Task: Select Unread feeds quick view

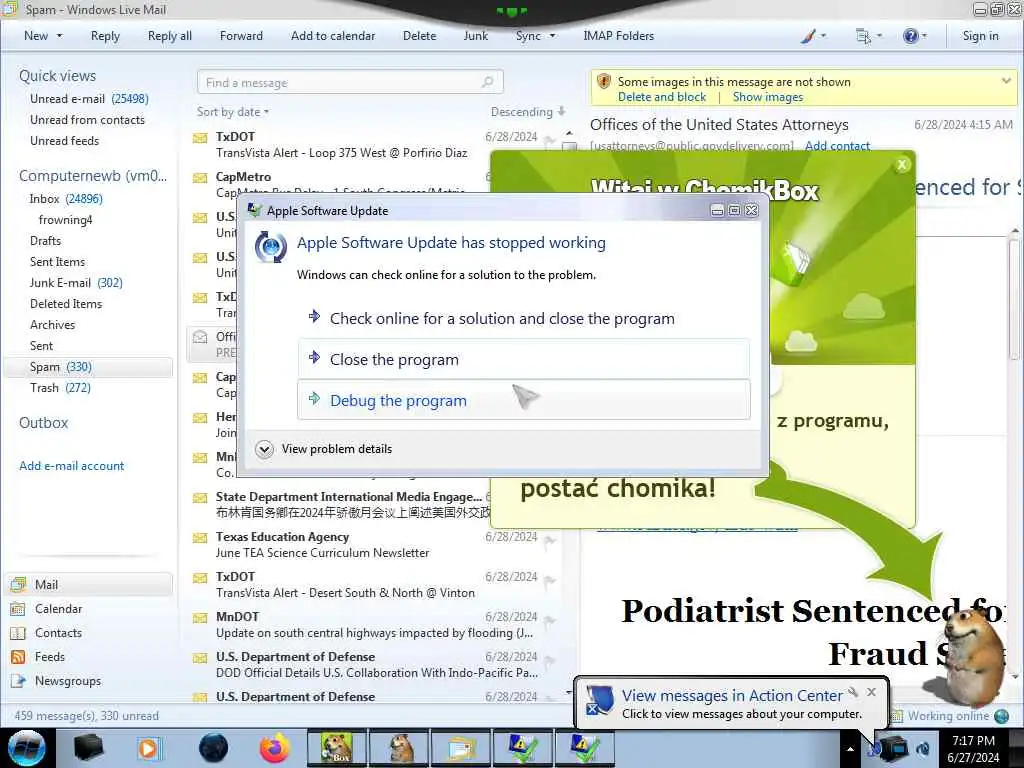Action: (x=65, y=140)
